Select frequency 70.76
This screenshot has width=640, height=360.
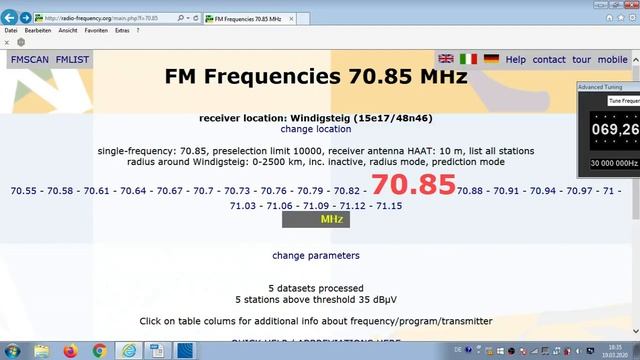pos(273,191)
